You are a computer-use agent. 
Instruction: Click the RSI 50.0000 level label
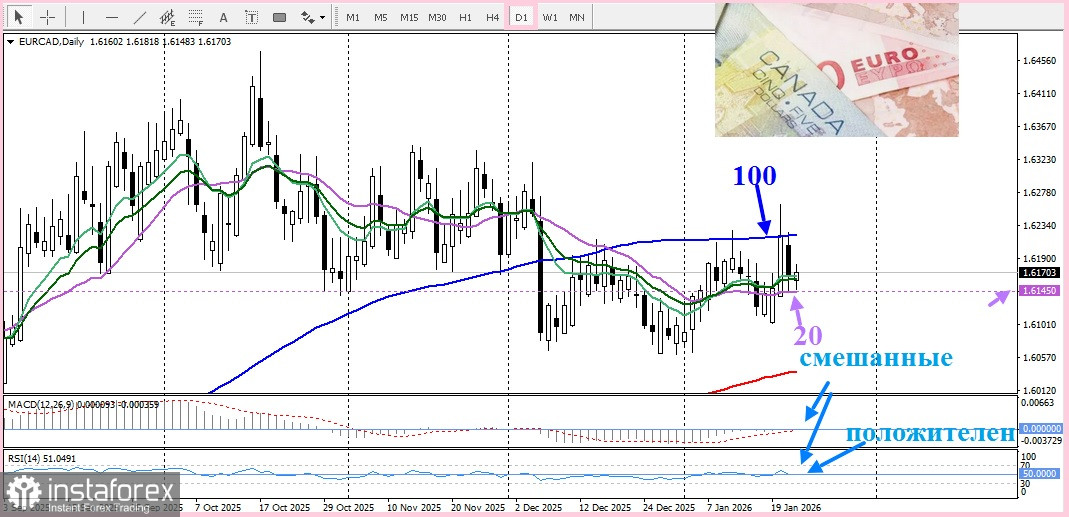[1040, 473]
